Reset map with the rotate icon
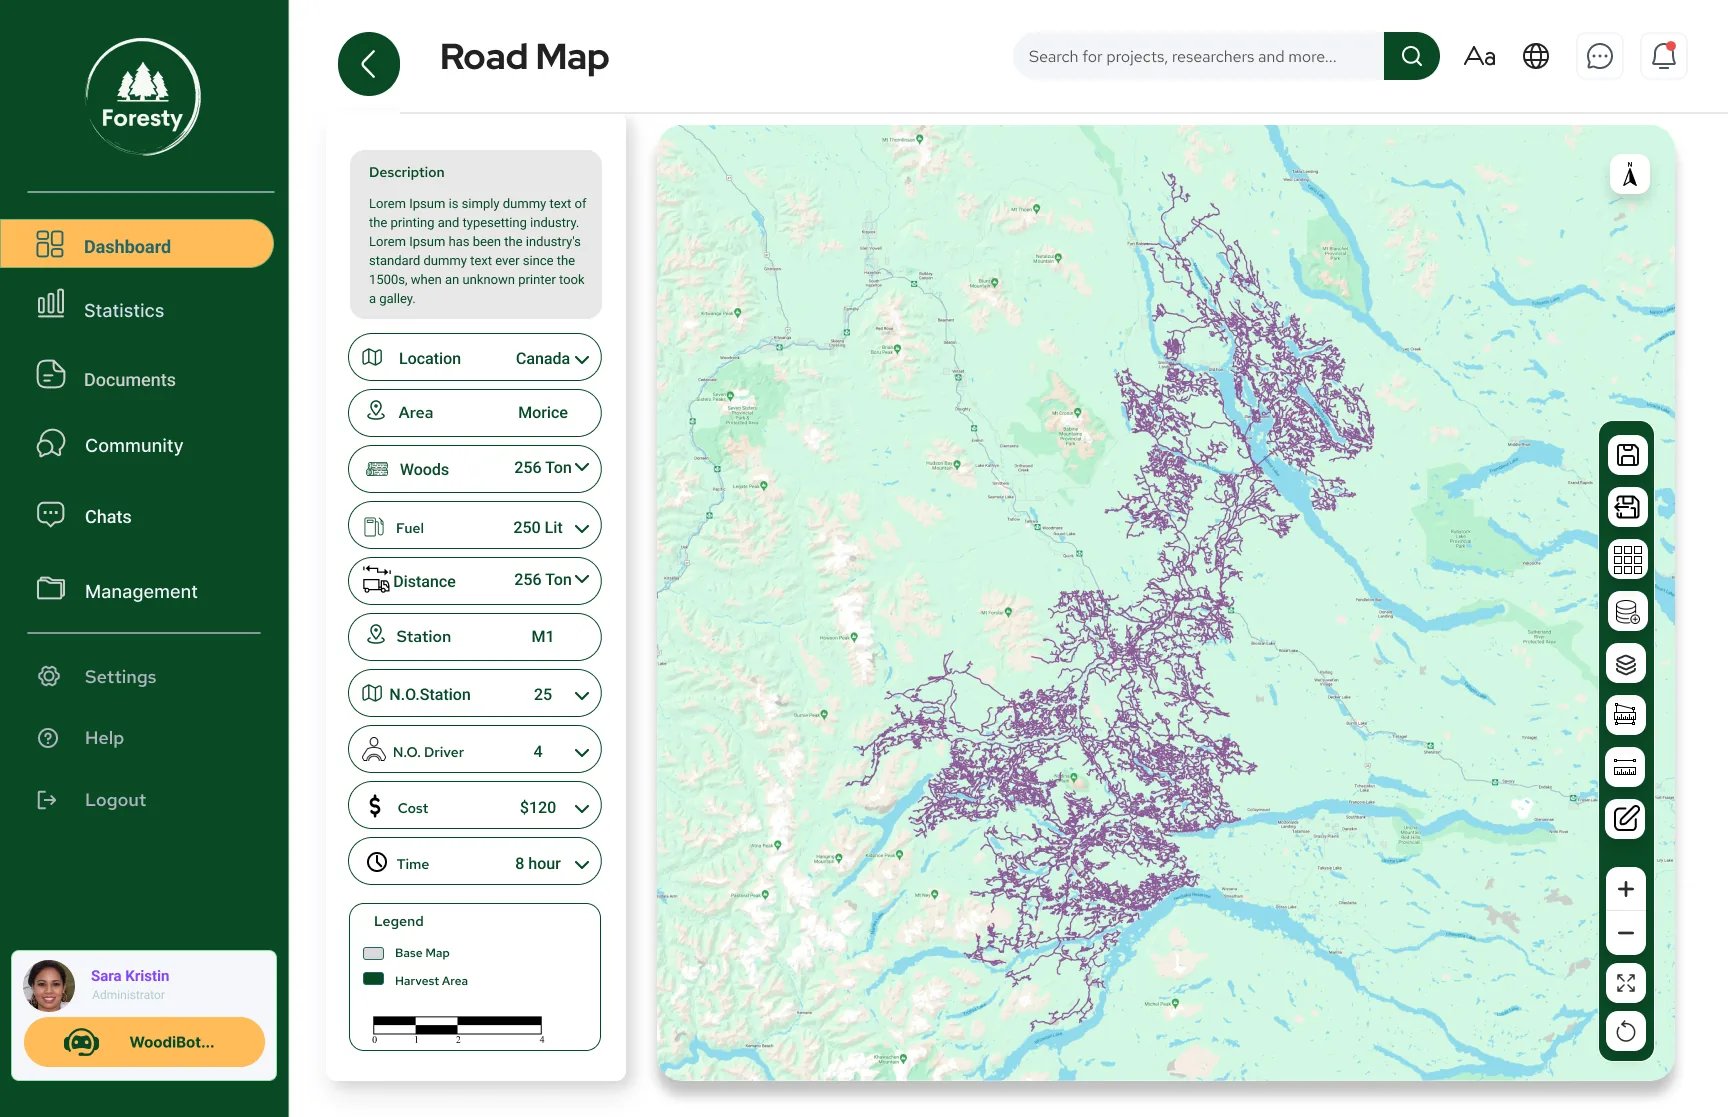Image resolution: width=1728 pixels, height=1117 pixels. click(x=1626, y=1031)
